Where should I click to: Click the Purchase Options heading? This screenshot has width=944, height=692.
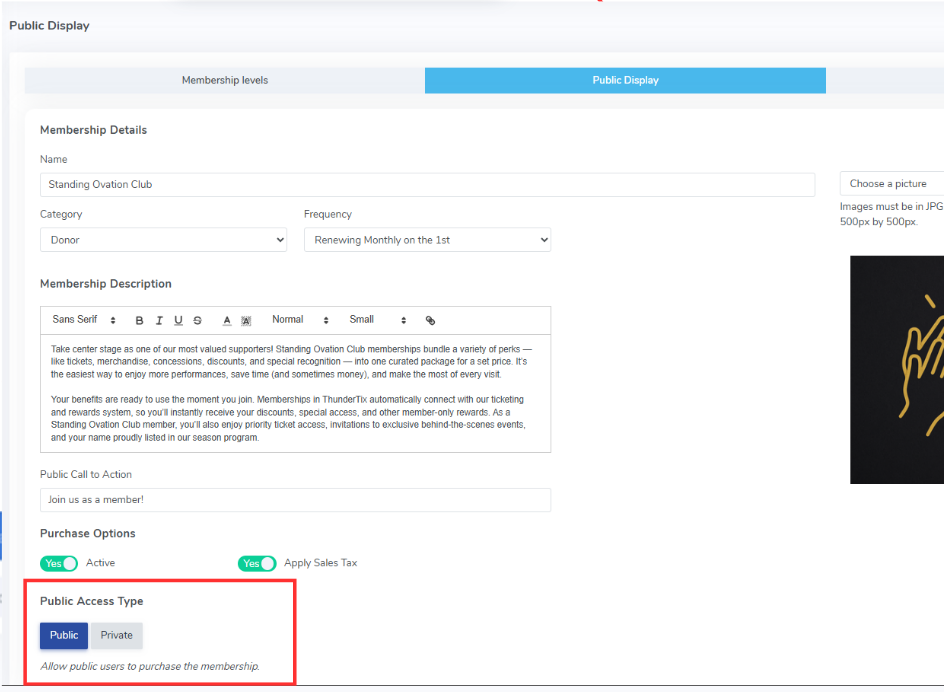coord(88,534)
